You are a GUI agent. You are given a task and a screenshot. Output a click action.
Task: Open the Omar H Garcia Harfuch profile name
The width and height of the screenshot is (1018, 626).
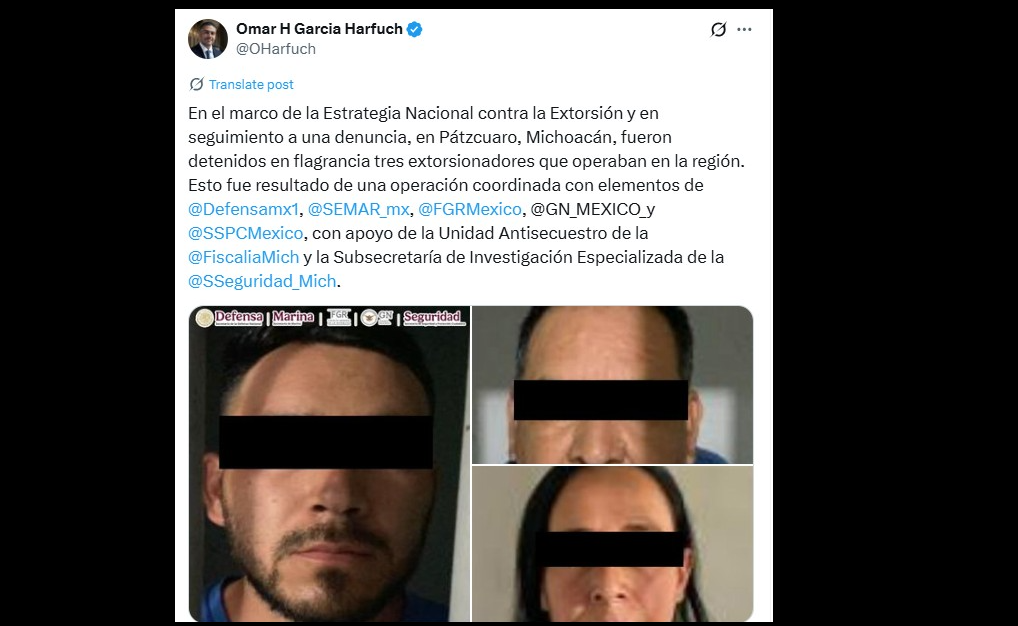pyautogui.click(x=319, y=29)
